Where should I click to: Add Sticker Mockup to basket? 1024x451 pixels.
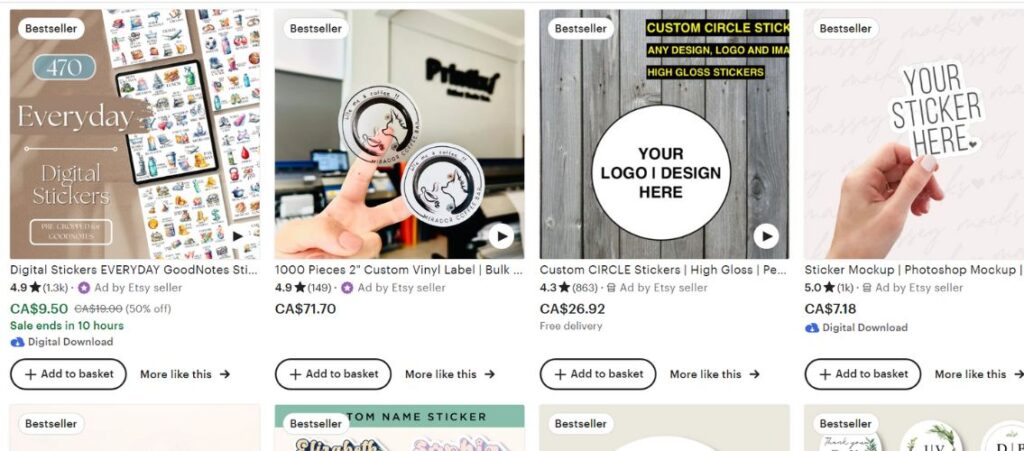(x=863, y=374)
